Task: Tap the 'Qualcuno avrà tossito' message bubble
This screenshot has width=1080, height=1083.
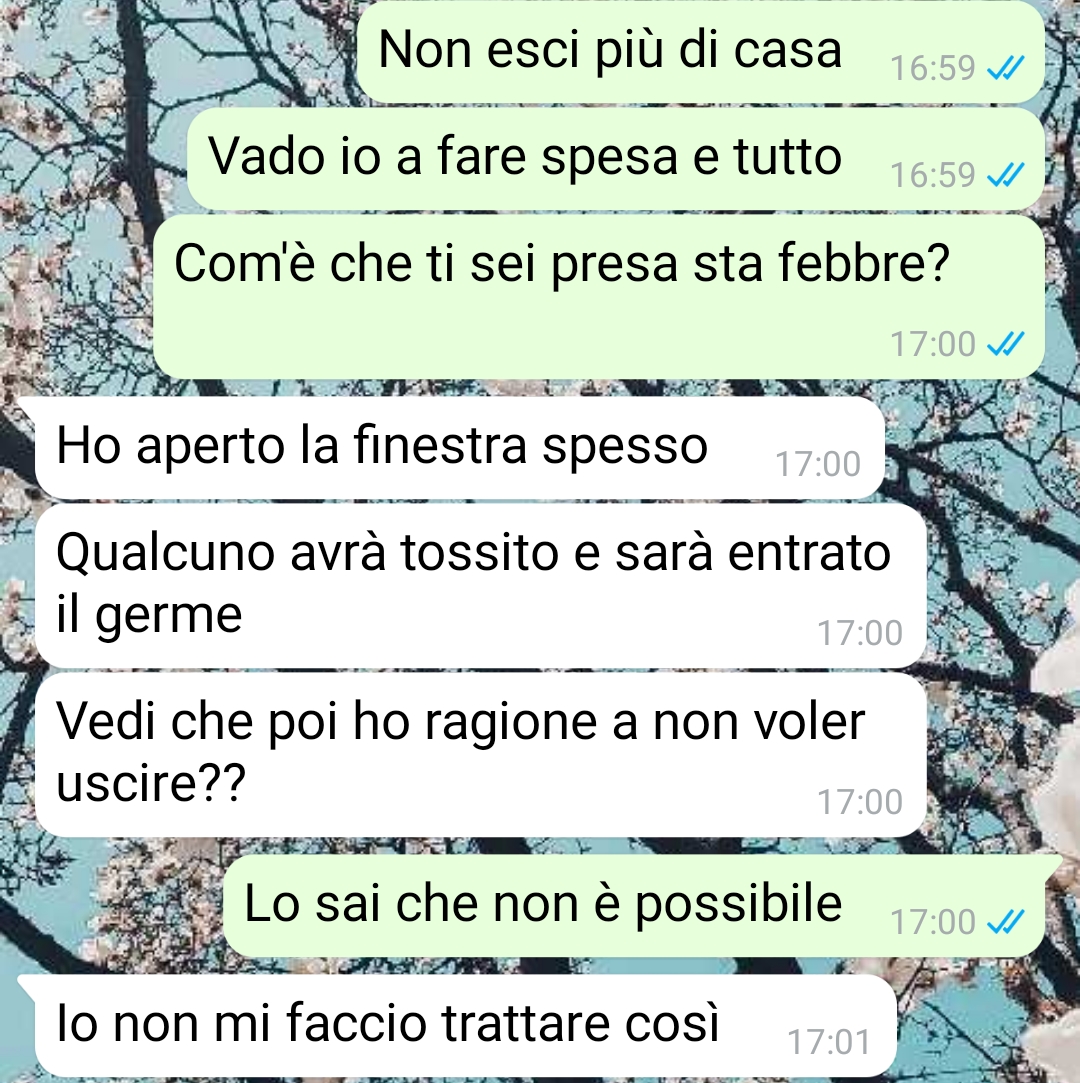Action: (x=481, y=586)
